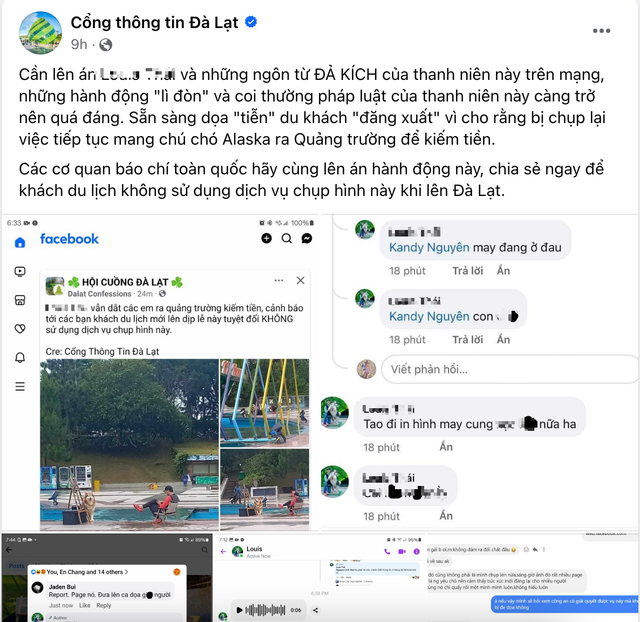Expand the 'You, En Chang and 14 others' reactions

(87, 572)
